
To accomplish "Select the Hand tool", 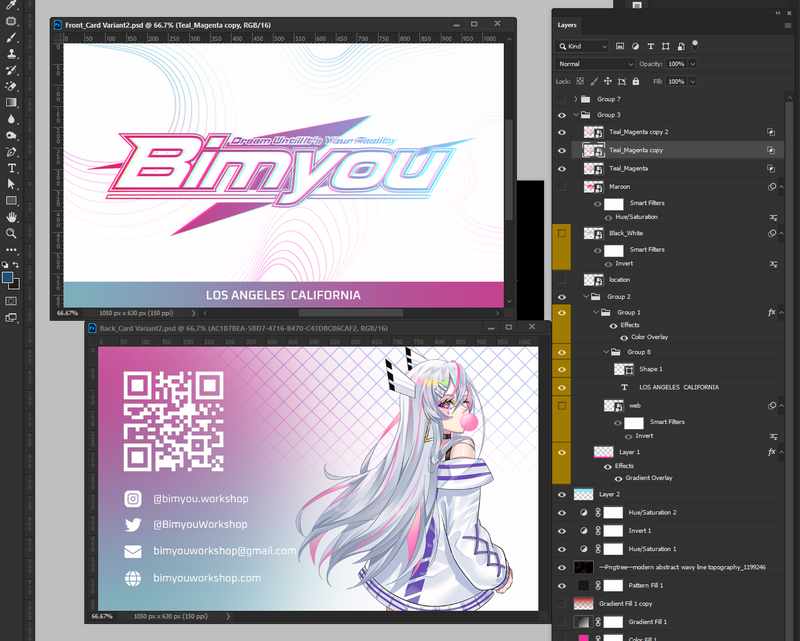I will click(12, 216).
